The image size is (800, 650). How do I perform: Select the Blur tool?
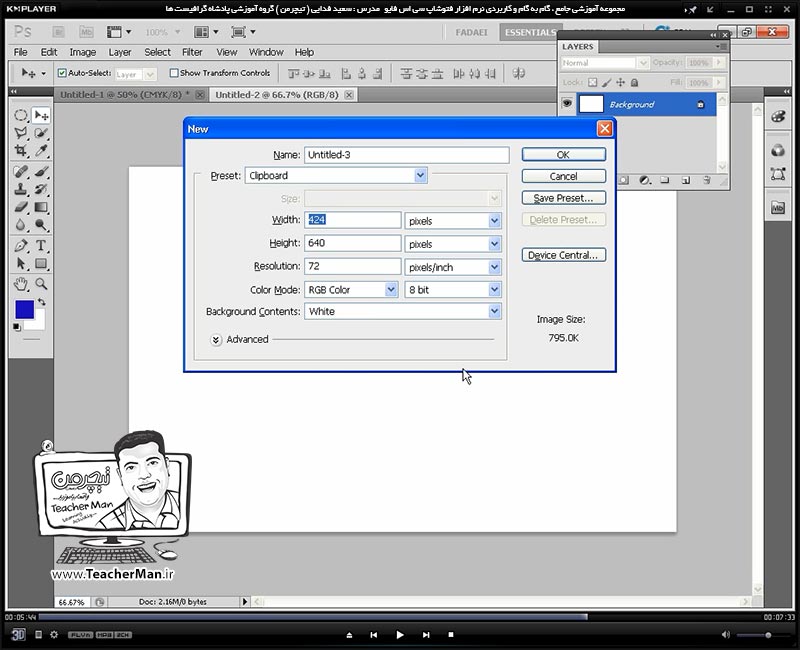pyautogui.click(x=20, y=225)
